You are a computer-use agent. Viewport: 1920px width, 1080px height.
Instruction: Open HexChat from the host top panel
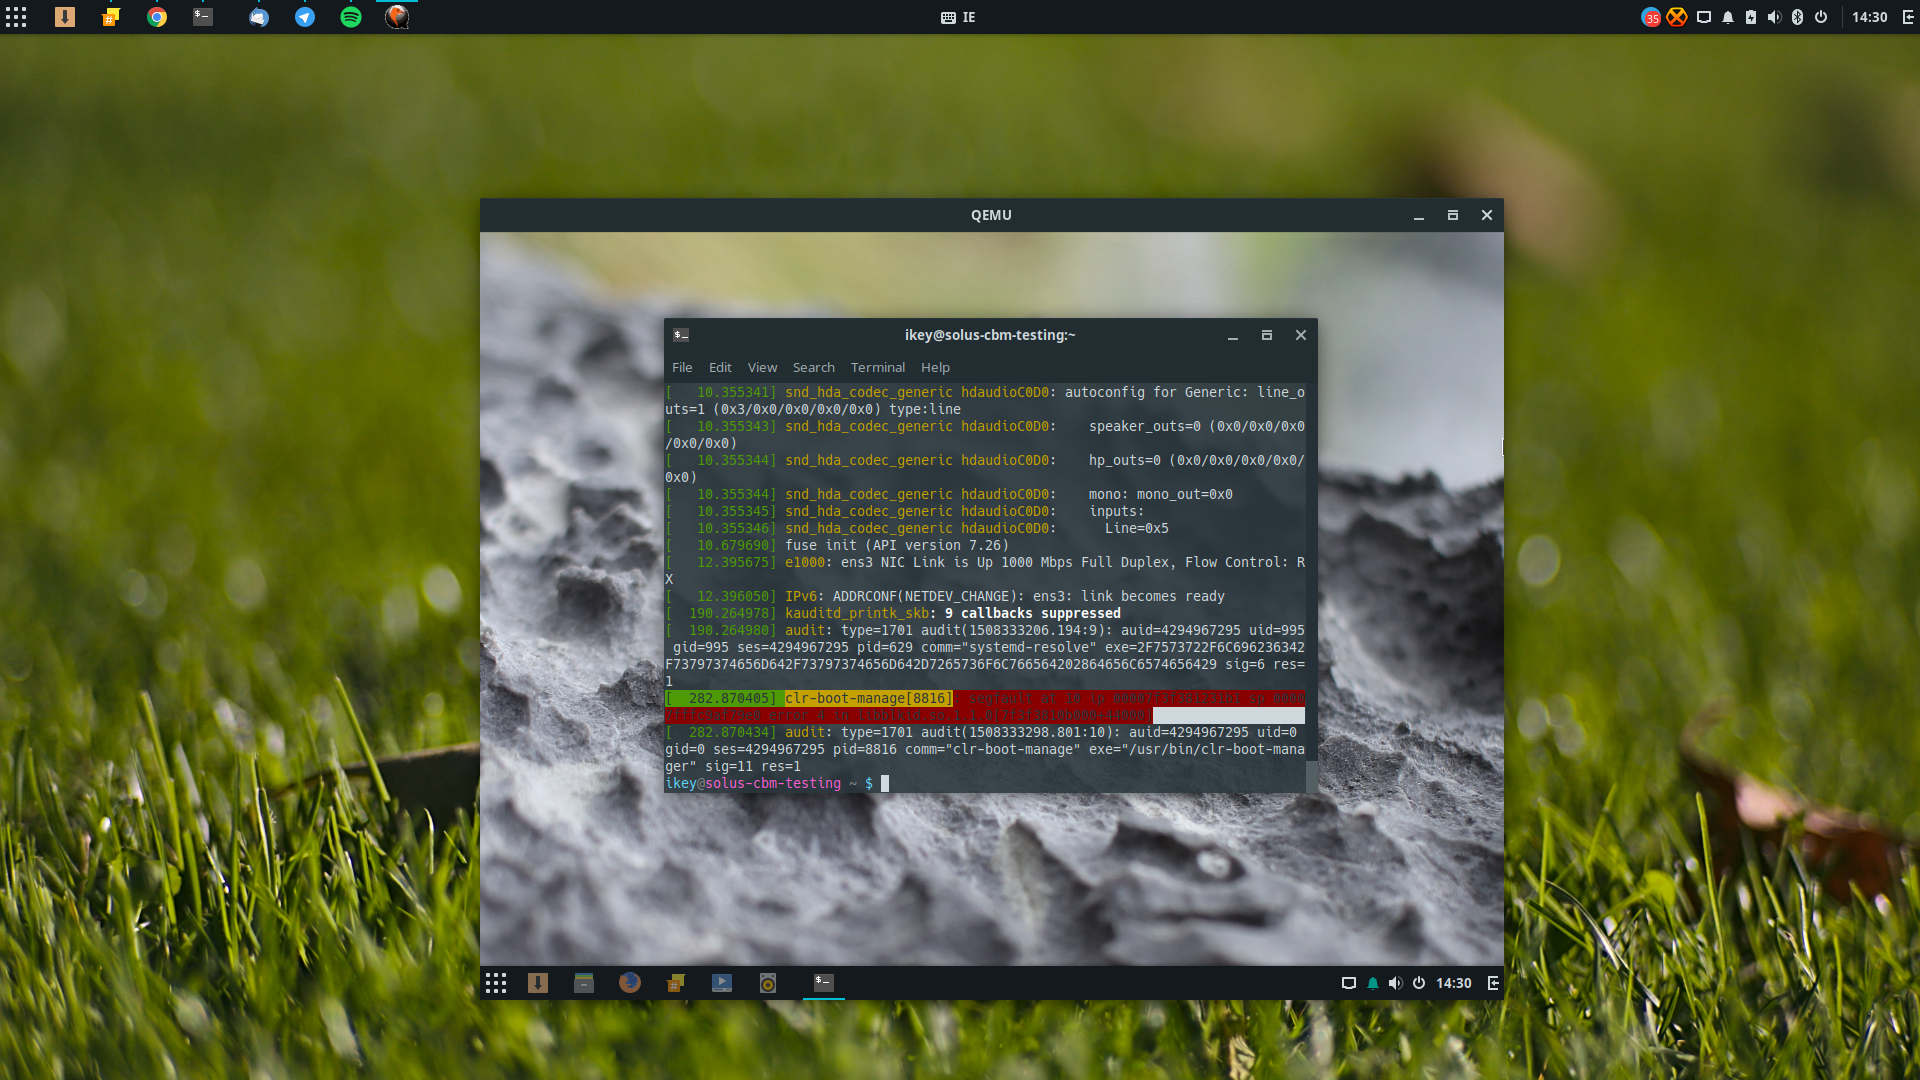point(111,17)
